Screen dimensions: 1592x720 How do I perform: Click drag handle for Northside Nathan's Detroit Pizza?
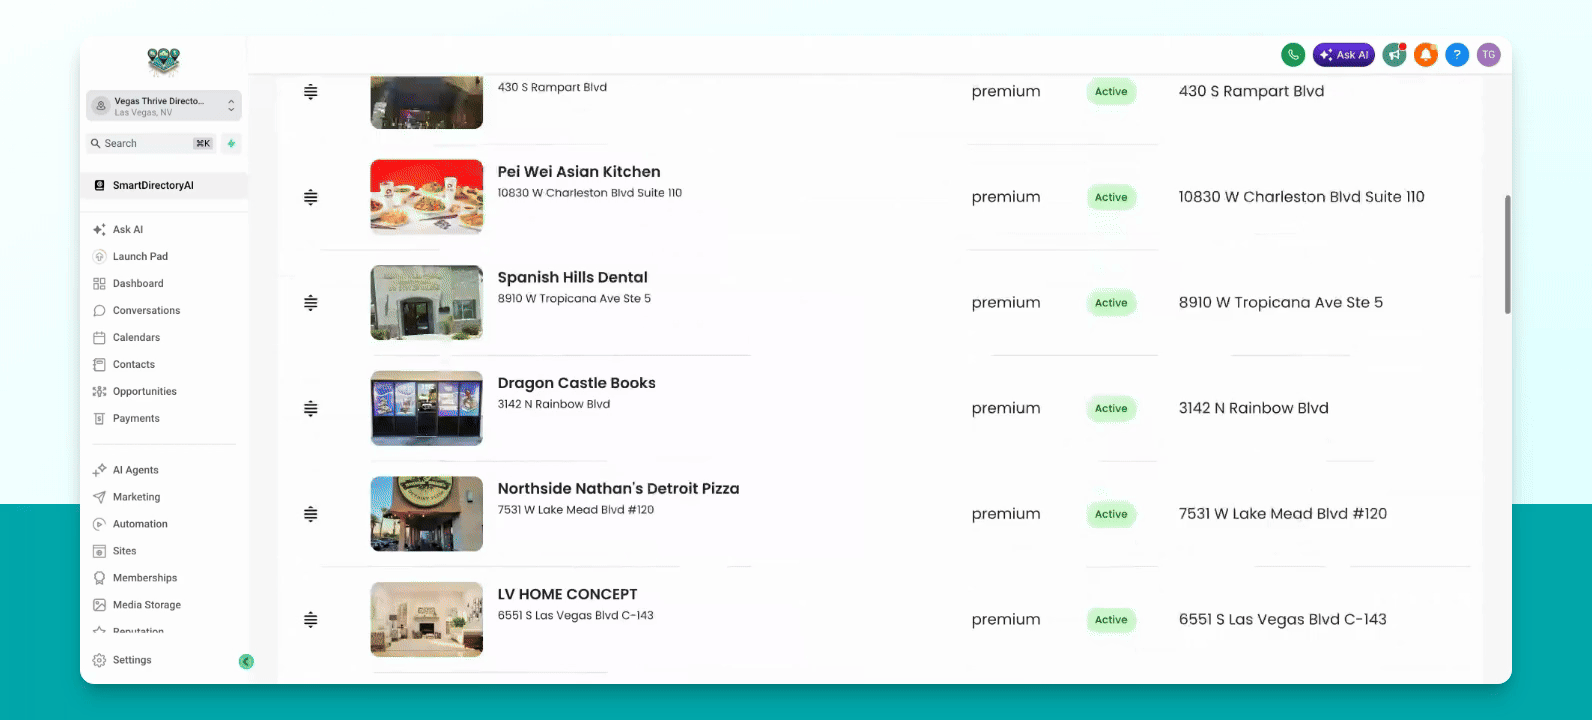coord(311,514)
